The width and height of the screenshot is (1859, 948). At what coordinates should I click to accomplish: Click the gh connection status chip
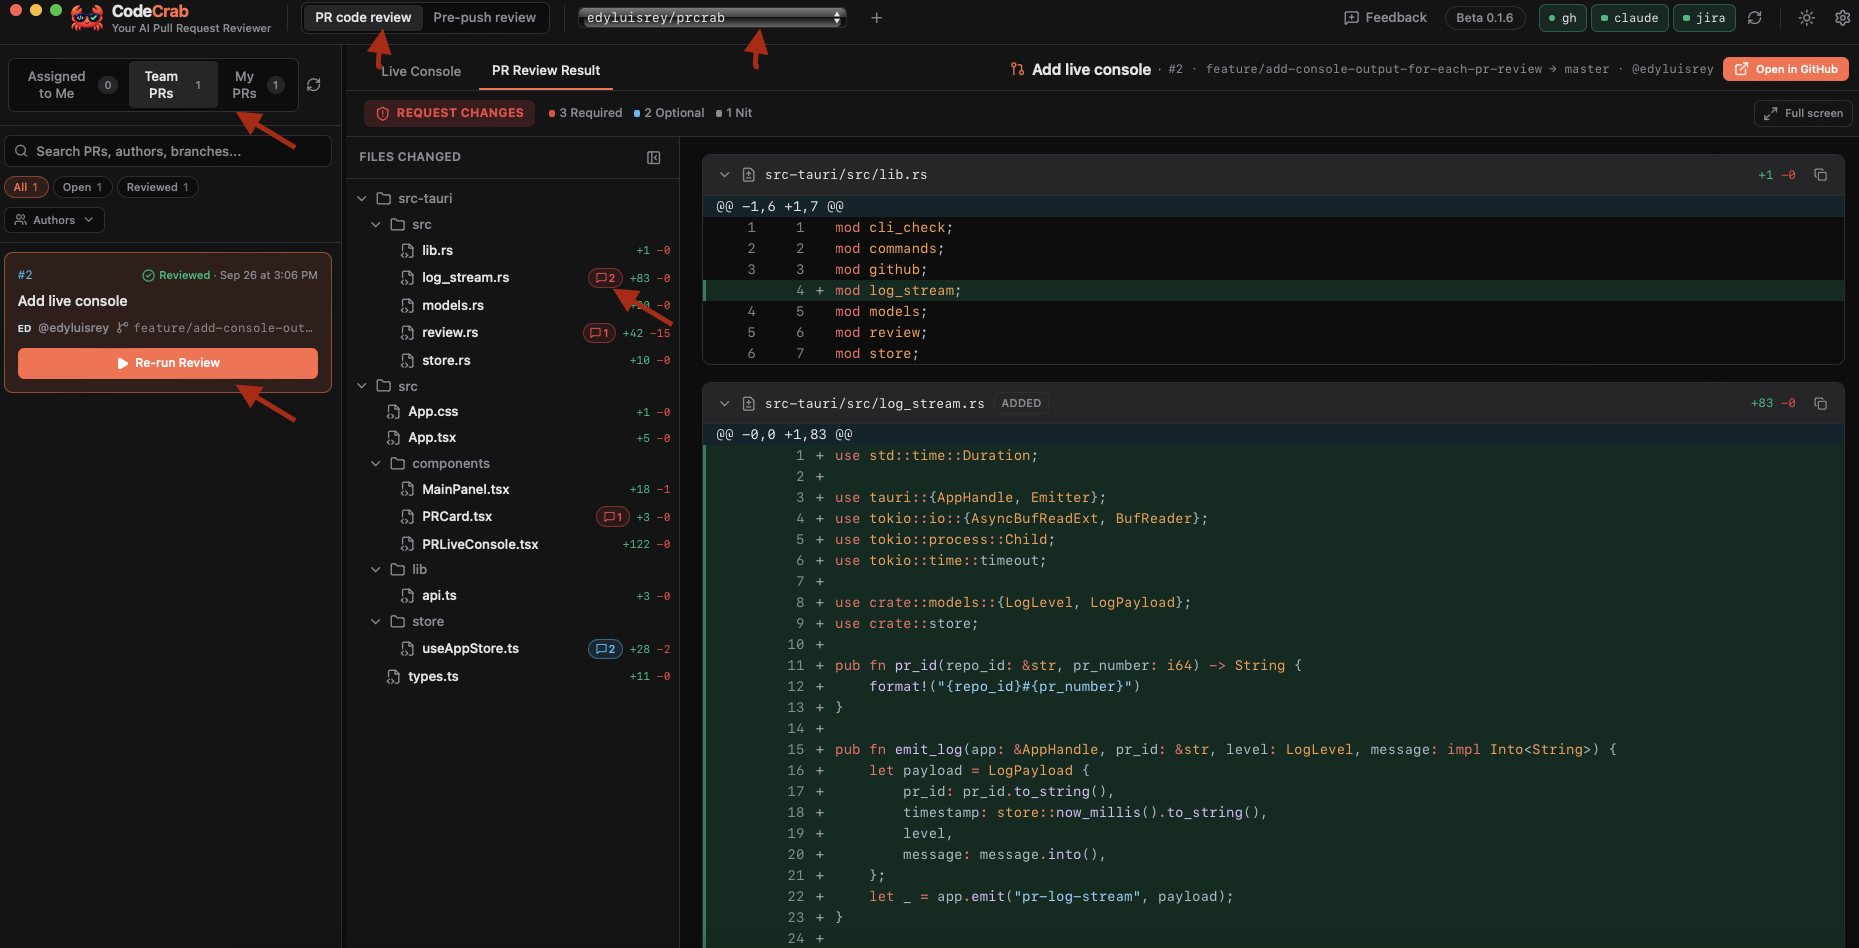pyautogui.click(x=1562, y=18)
